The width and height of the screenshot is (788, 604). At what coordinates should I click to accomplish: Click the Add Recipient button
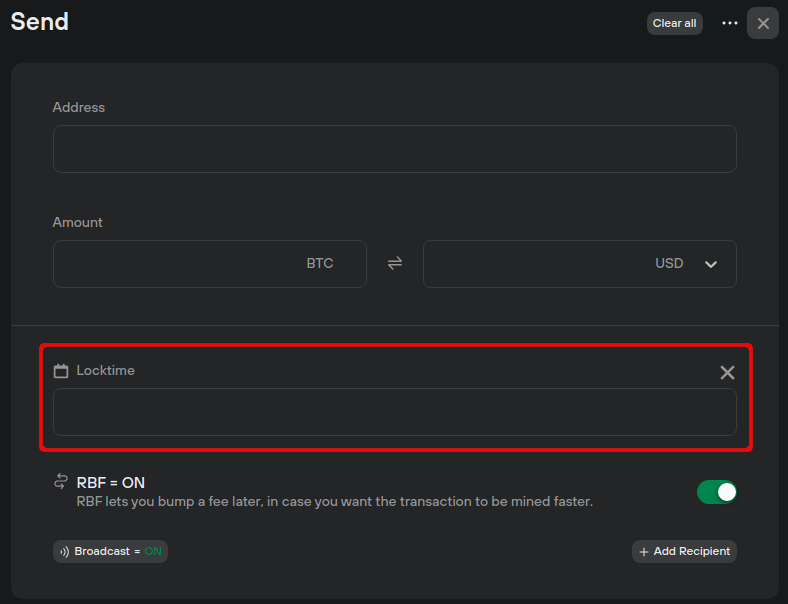pyautogui.click(x=684, y=551)
